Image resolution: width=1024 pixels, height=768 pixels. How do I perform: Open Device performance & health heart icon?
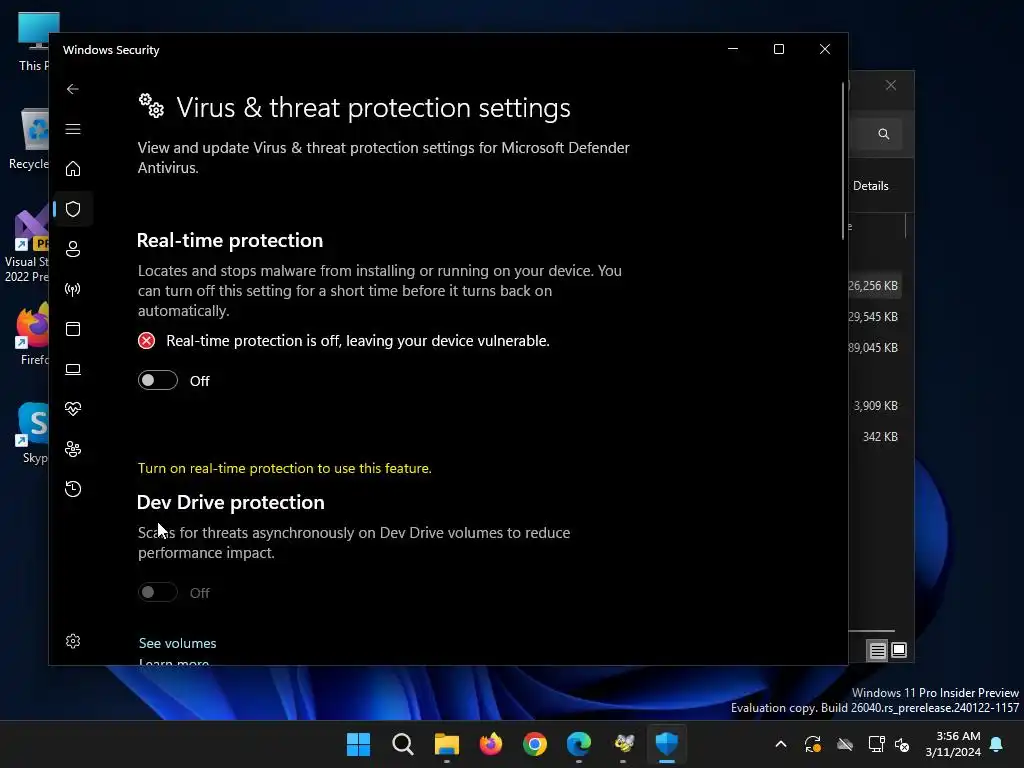[x=72, y=409]
